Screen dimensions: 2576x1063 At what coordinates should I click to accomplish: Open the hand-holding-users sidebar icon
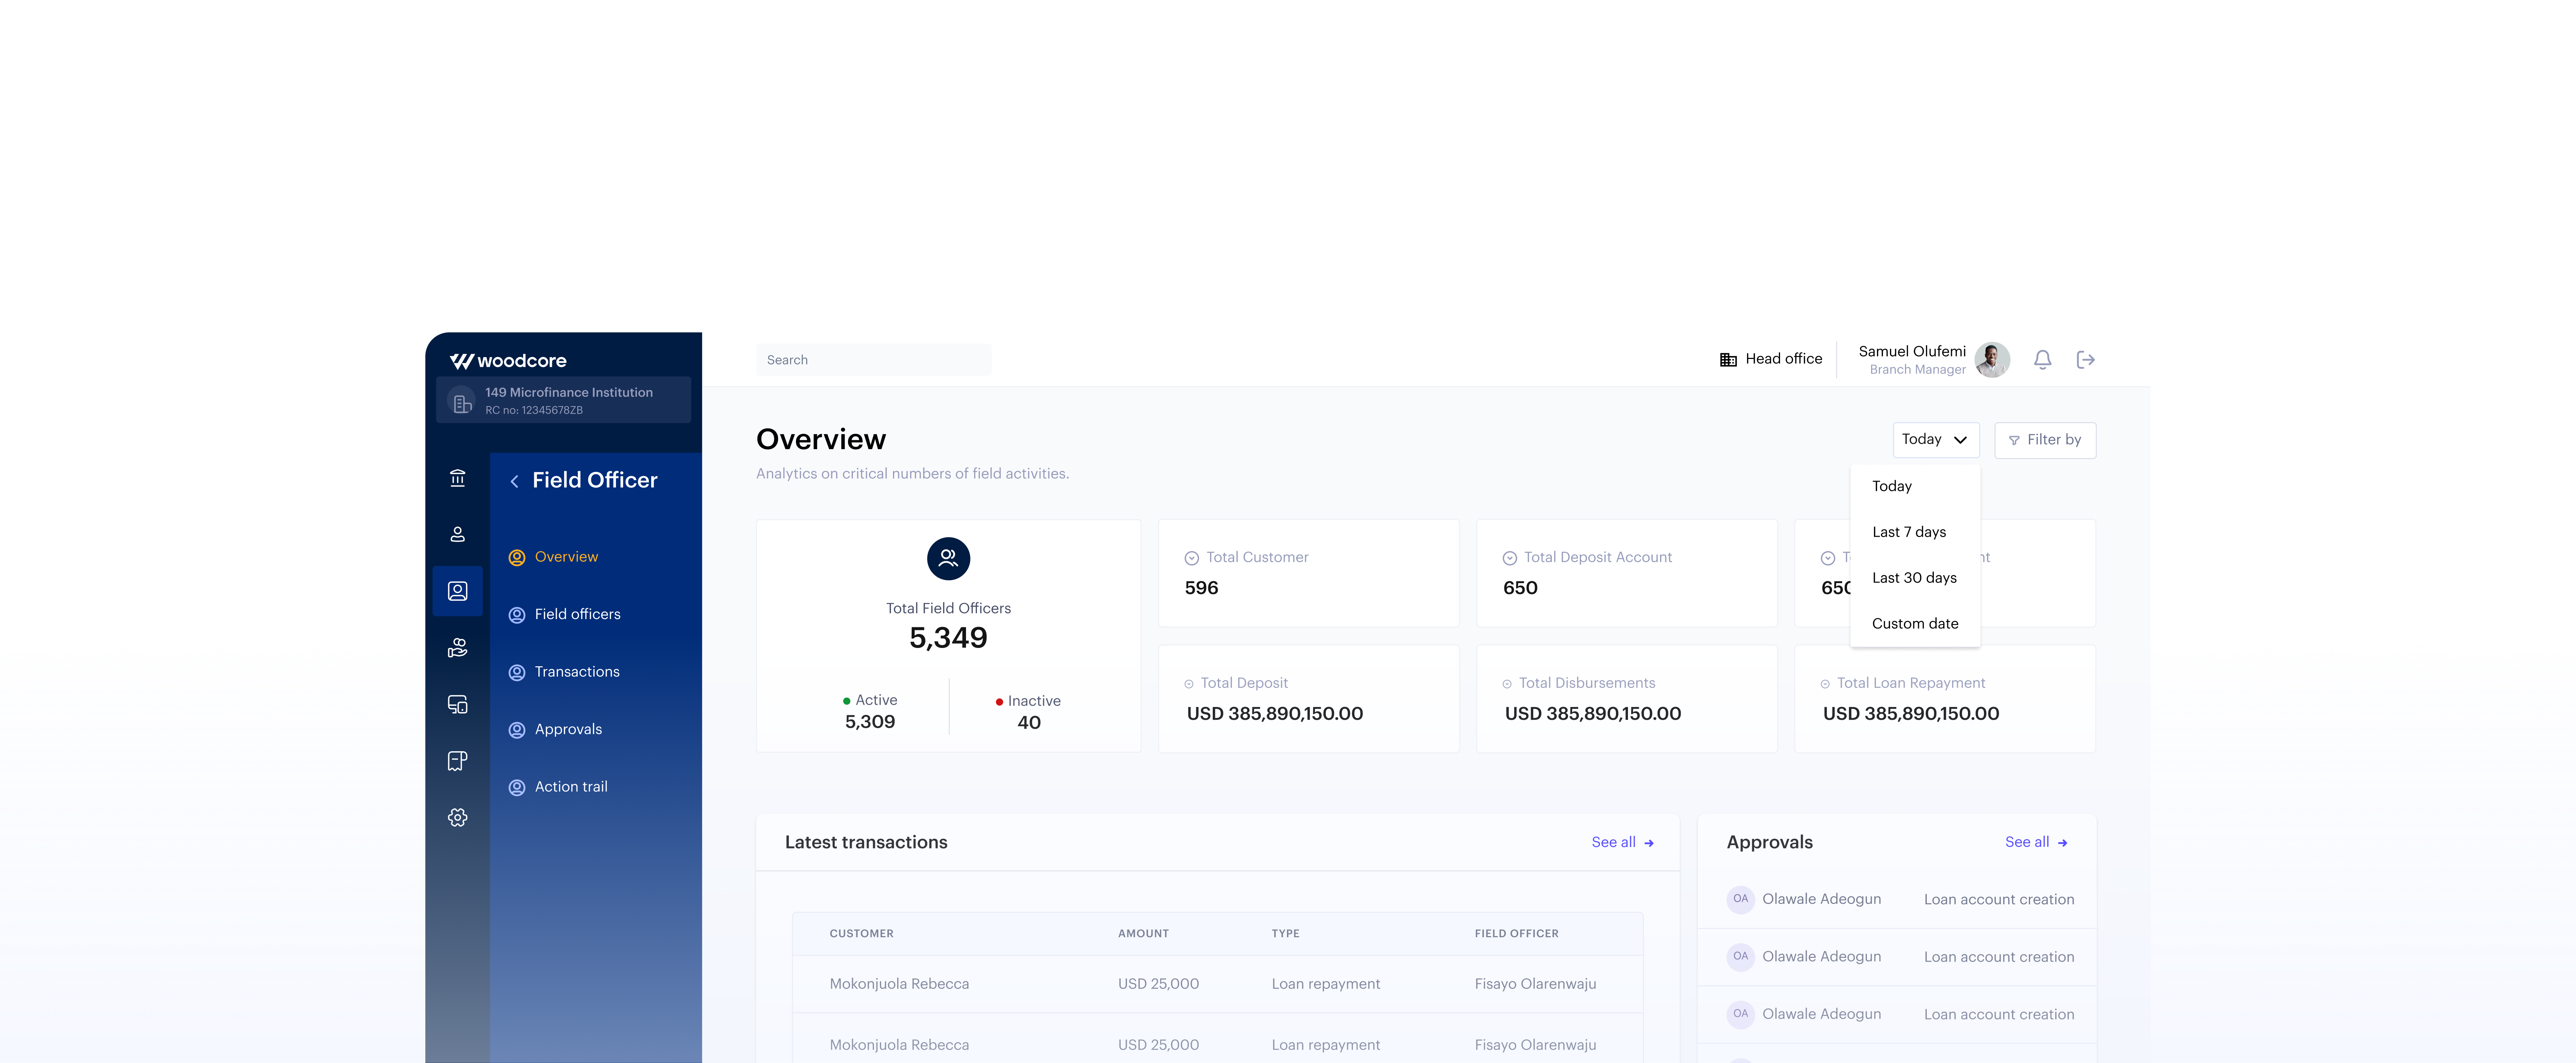click(x=457, y=648)
